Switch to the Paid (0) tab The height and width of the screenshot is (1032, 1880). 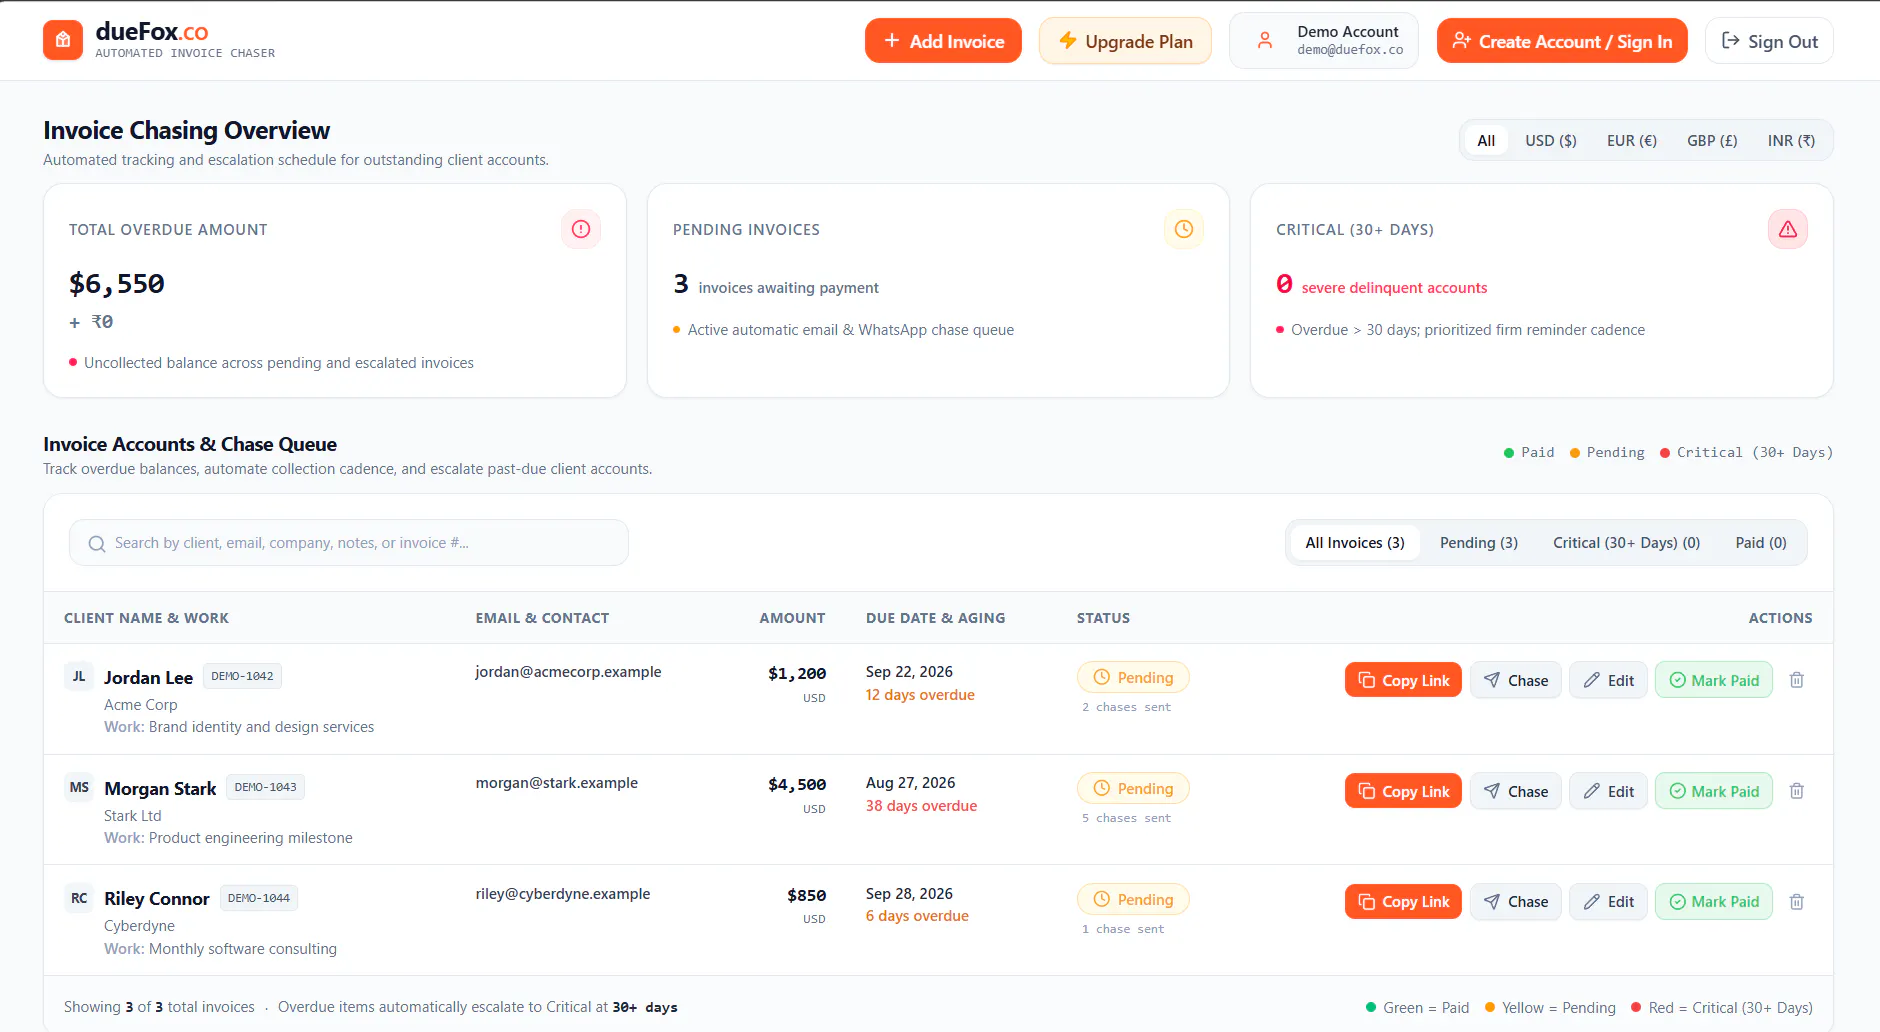click(x=1761, y=543)
